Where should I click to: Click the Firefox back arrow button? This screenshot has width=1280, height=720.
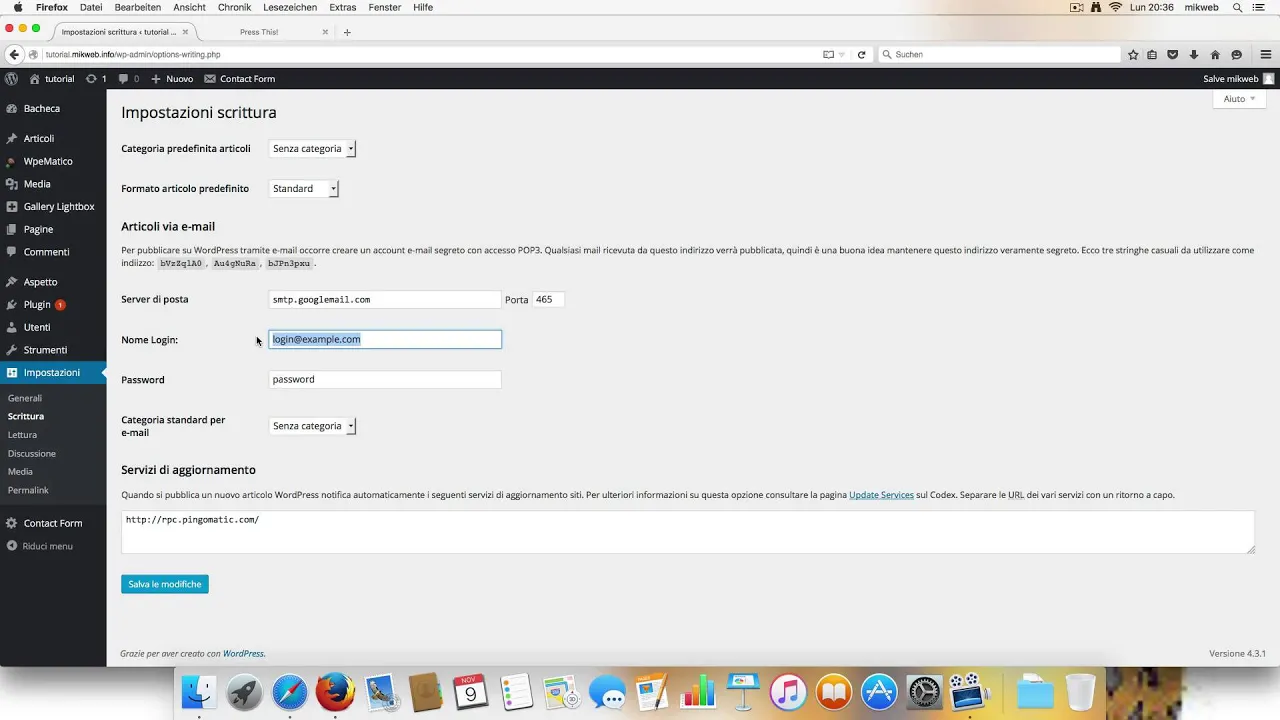[x=14, y=54]
